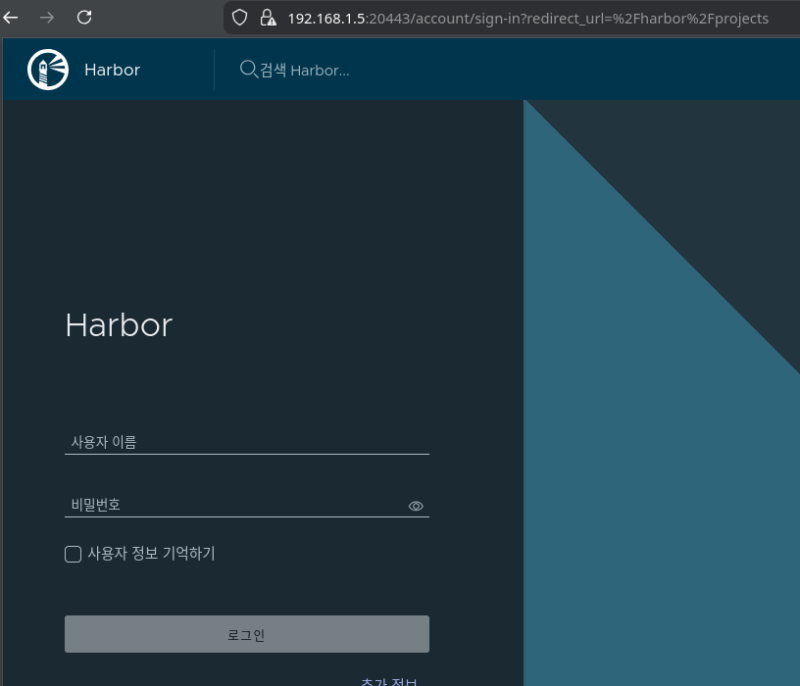This screenshot has height=686, width=800.
Task: Reload the page with refresh icon
Action: tap(84, 18)
